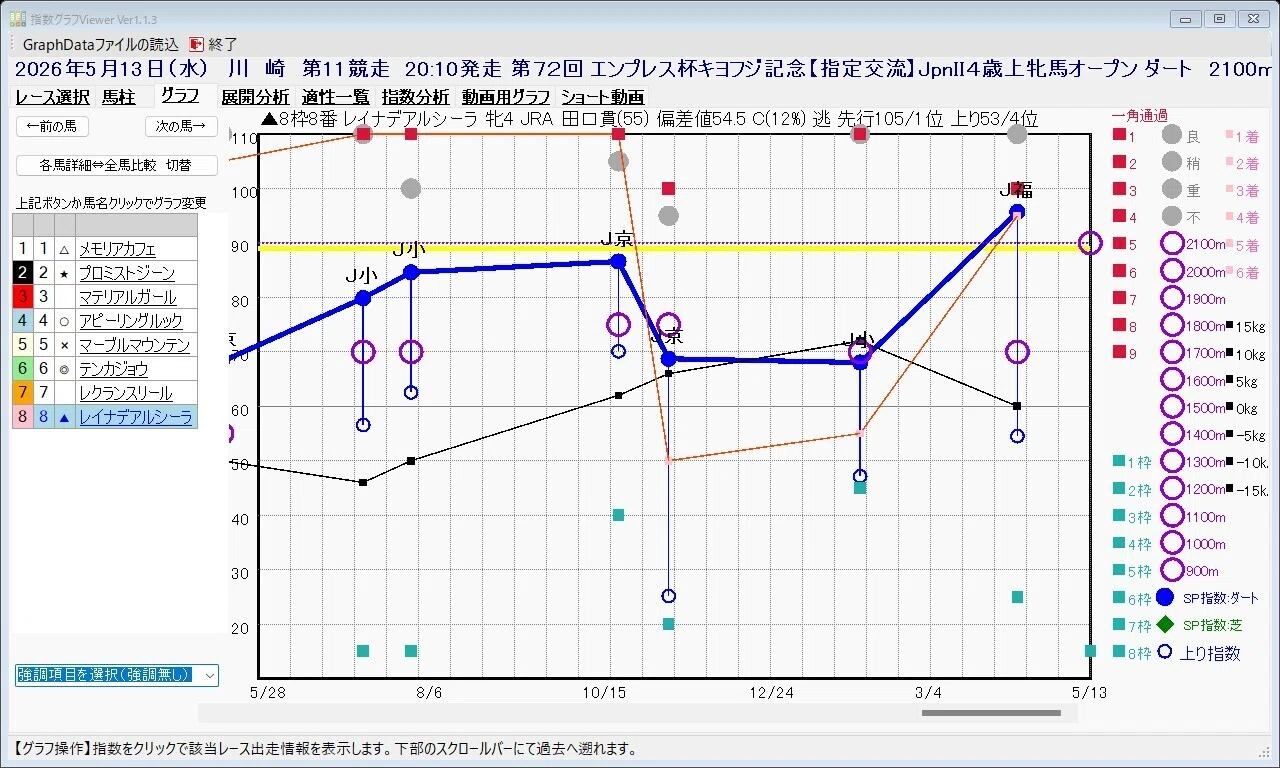Image resolution: width=1280 pixels, height=768 pixels.
Task: Click the △ mark beside メモリアカフェ
Action: pos(64,249)
